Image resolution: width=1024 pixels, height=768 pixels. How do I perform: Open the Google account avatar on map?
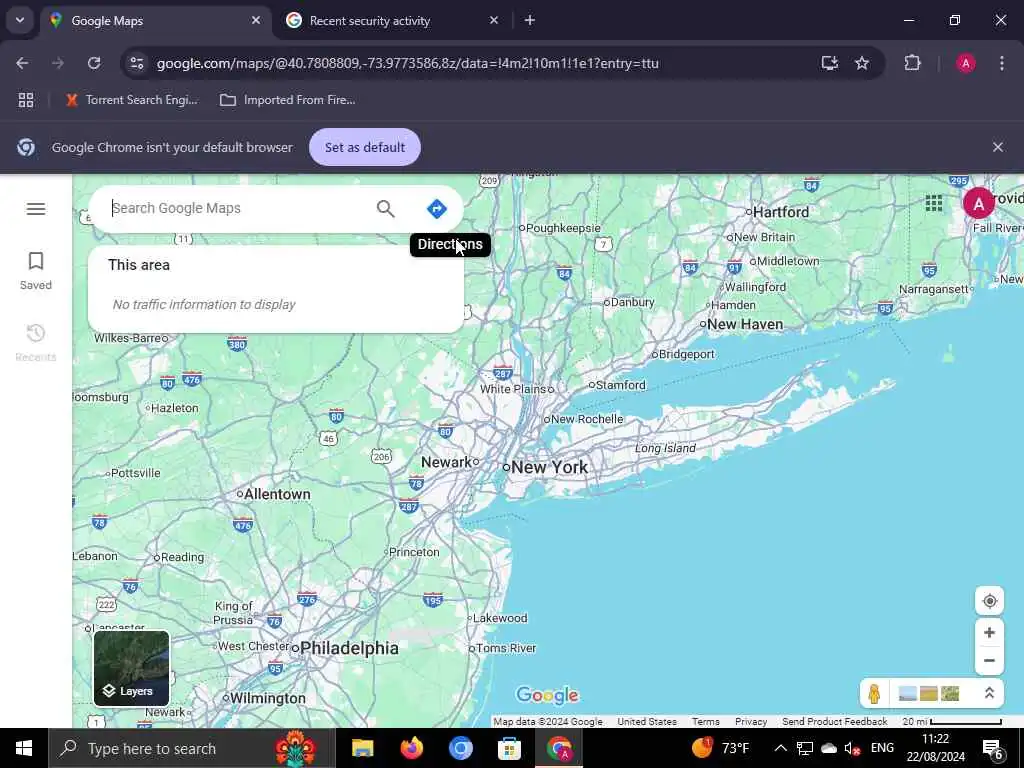coord(978,204)
